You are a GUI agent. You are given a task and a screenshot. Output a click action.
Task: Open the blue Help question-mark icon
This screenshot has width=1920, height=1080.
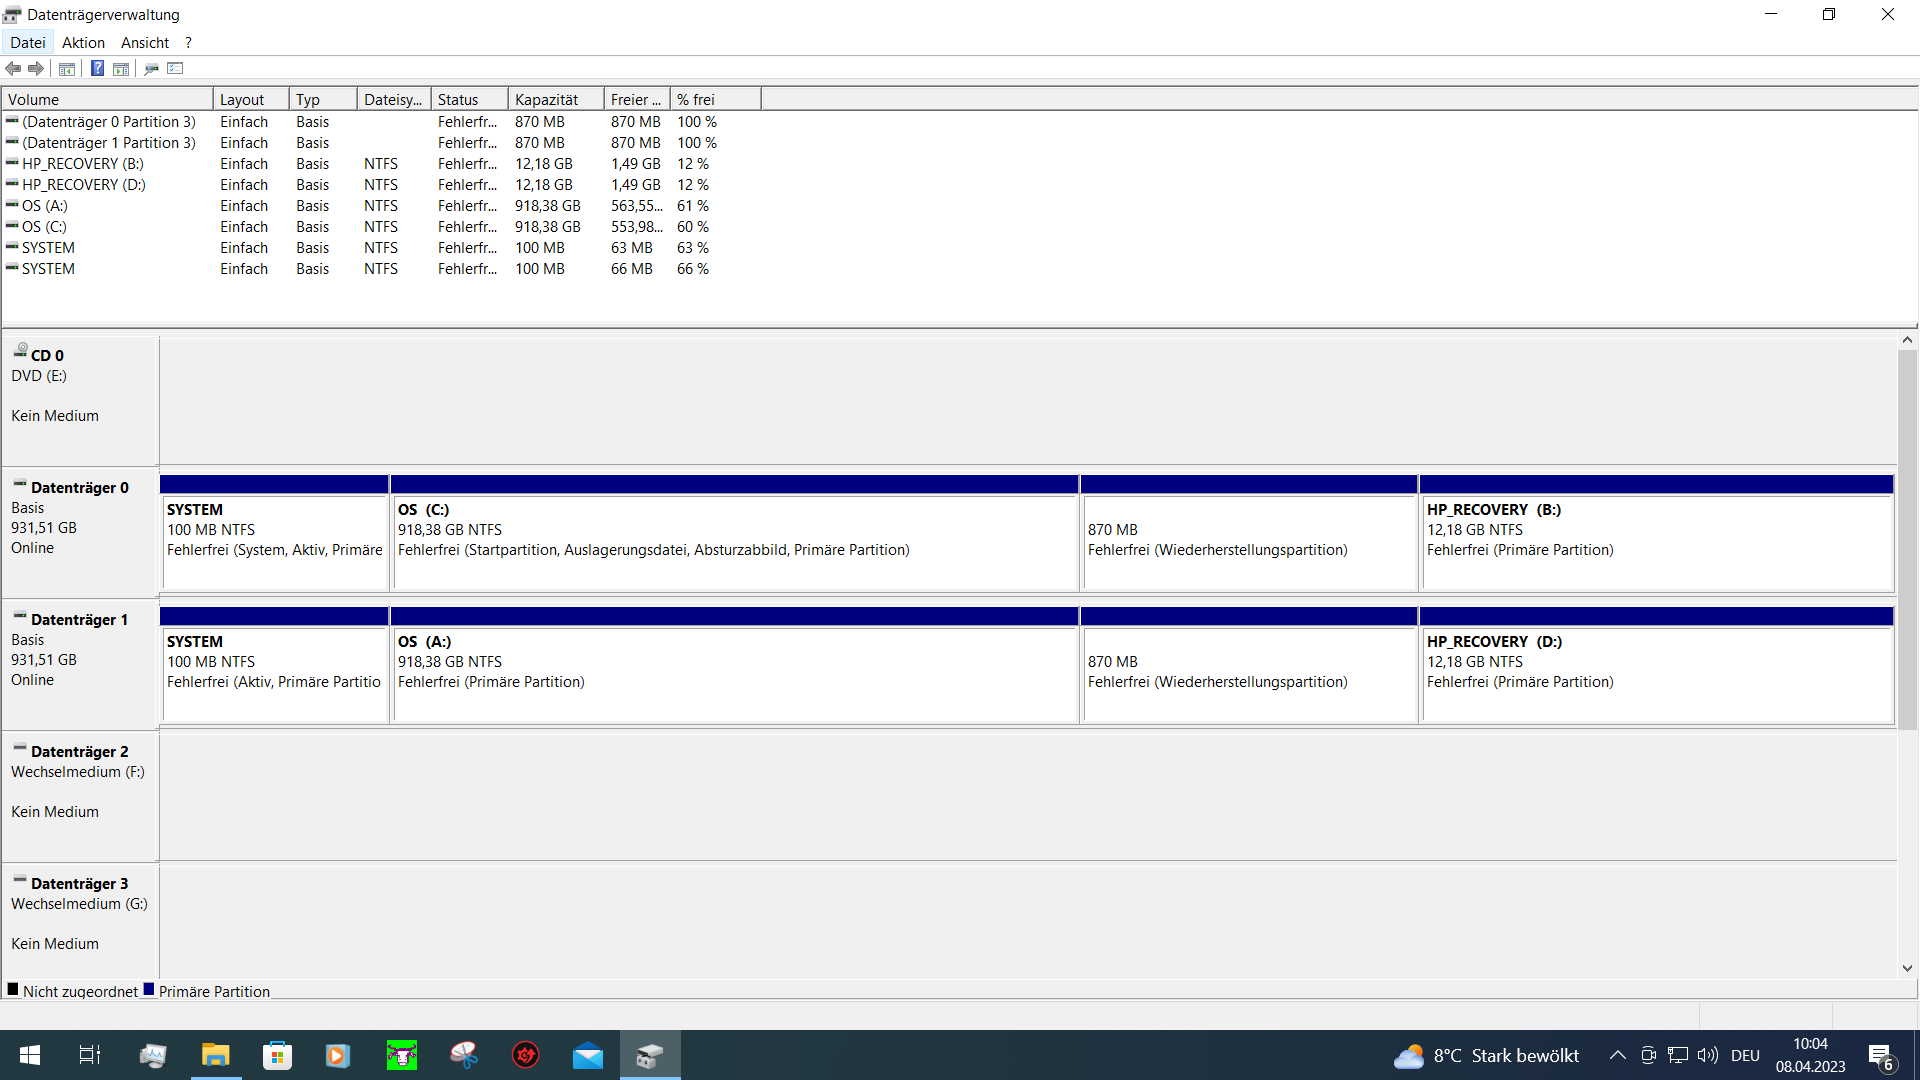tap(97, 68)
